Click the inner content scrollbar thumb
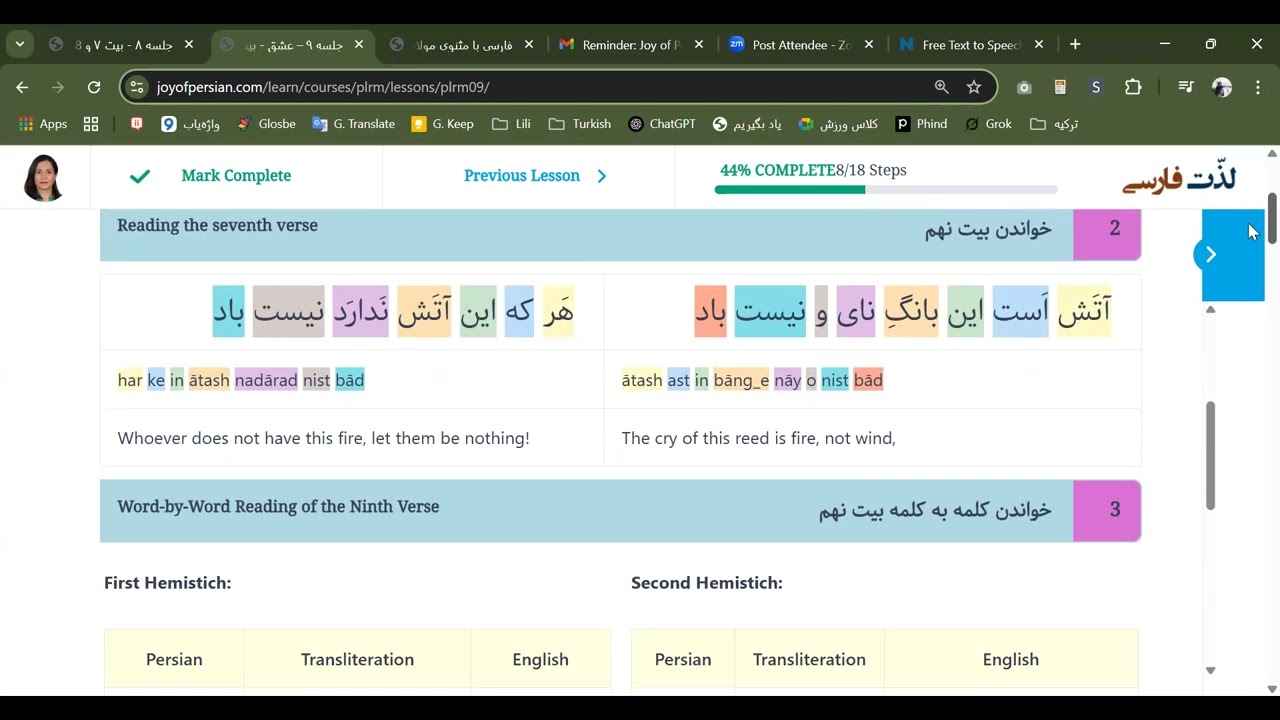 (1210, 456)
